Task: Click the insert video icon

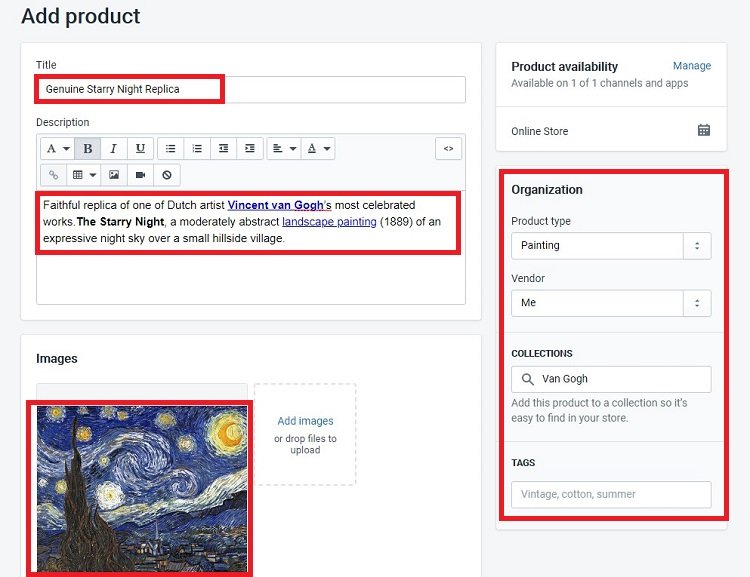Action: point(140,175)
